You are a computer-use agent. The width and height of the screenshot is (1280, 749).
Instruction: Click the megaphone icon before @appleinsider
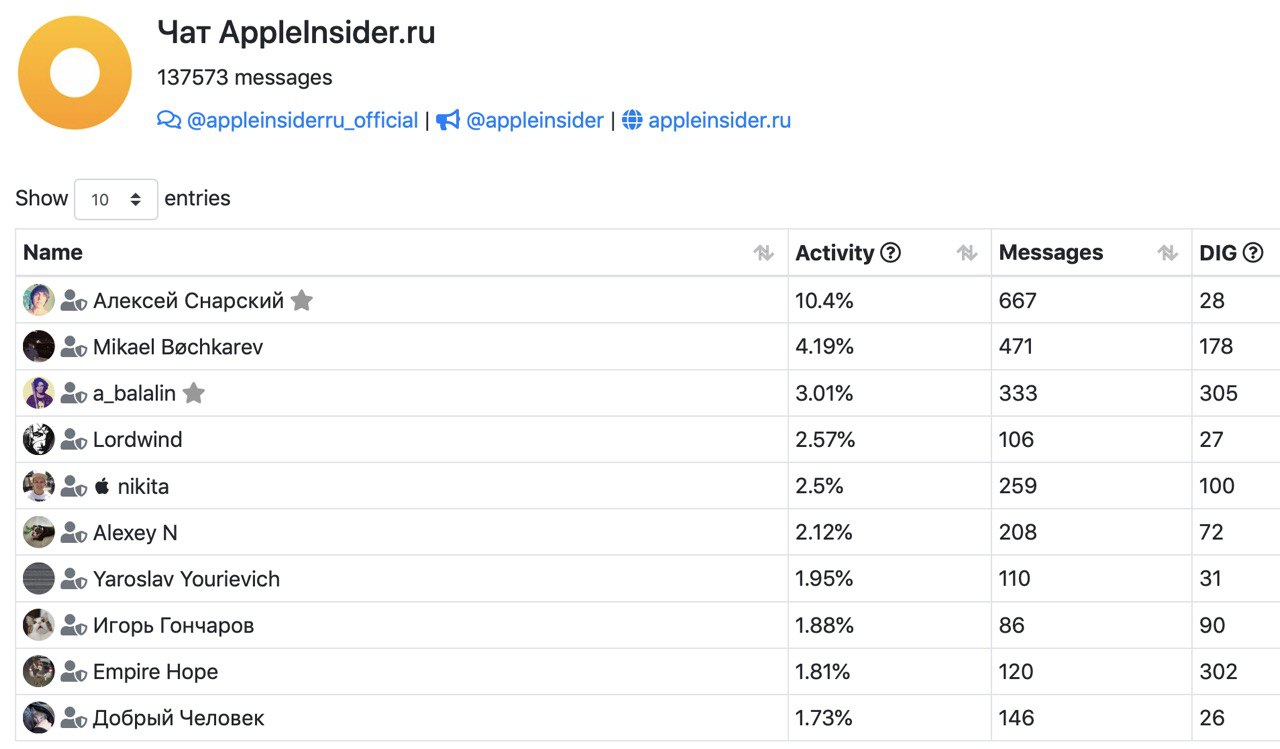point(448,120)
